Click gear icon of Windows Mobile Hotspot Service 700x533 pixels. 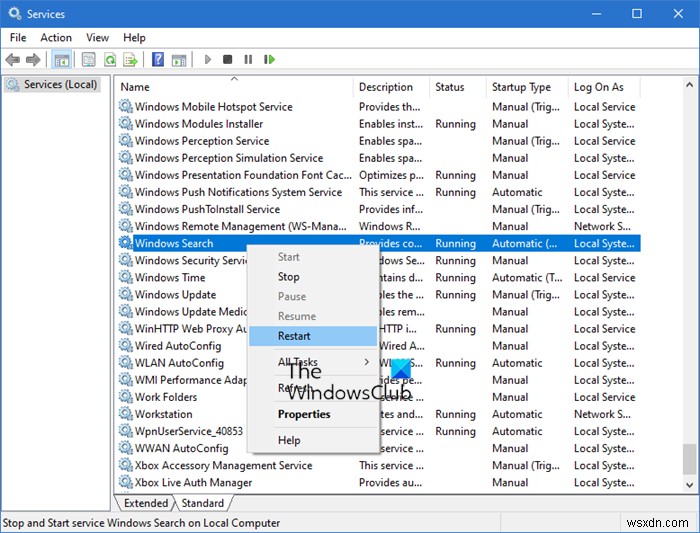(x=126, y=107)
